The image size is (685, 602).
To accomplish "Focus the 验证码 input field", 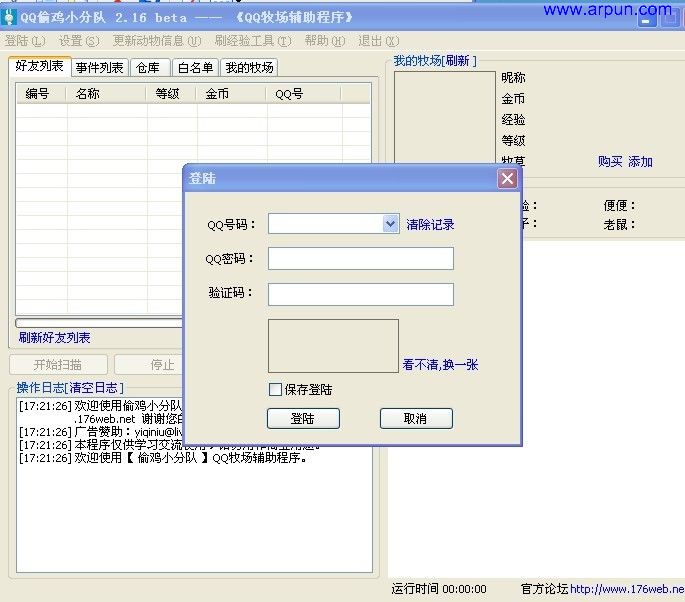I will point(360,294).
